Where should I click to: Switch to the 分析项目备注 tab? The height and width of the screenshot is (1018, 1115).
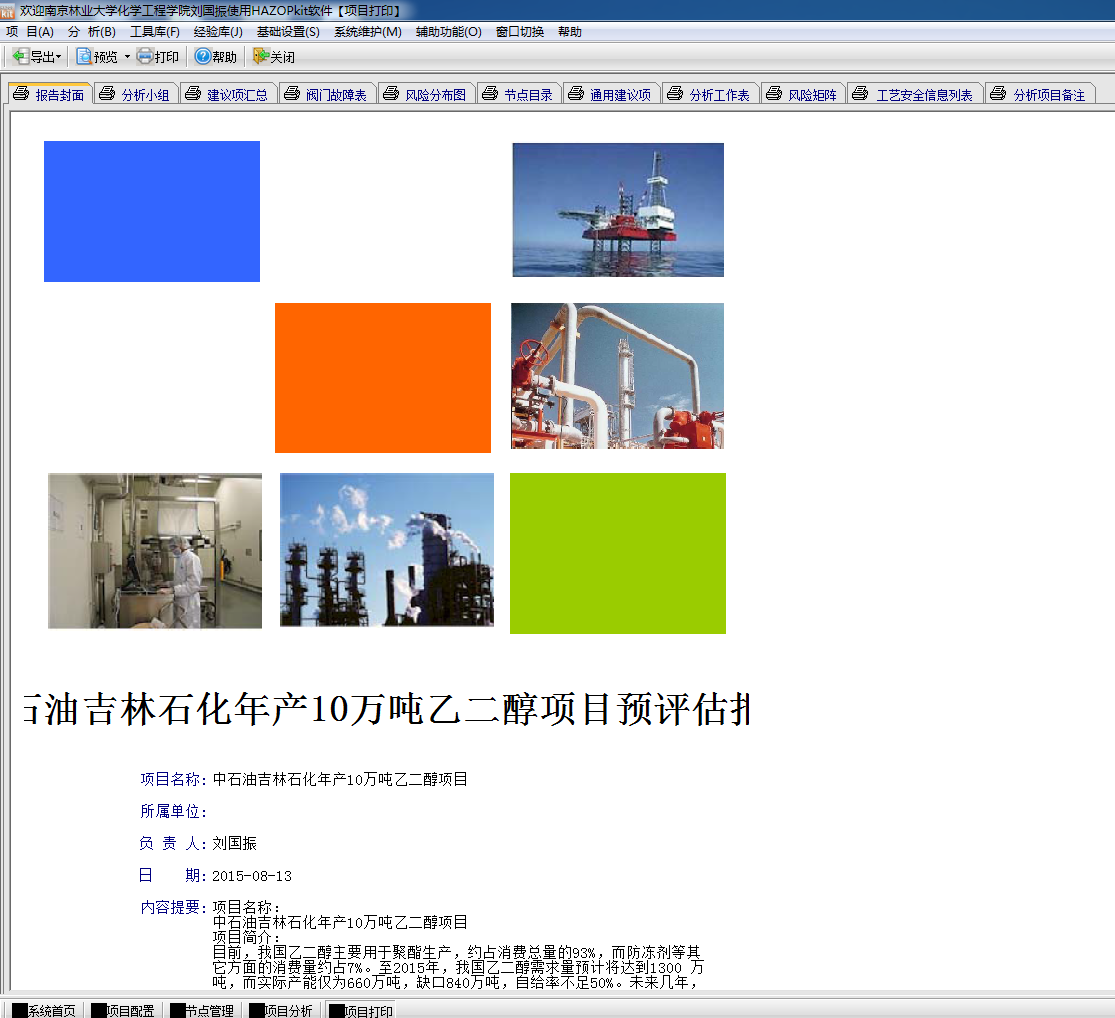1040,94
